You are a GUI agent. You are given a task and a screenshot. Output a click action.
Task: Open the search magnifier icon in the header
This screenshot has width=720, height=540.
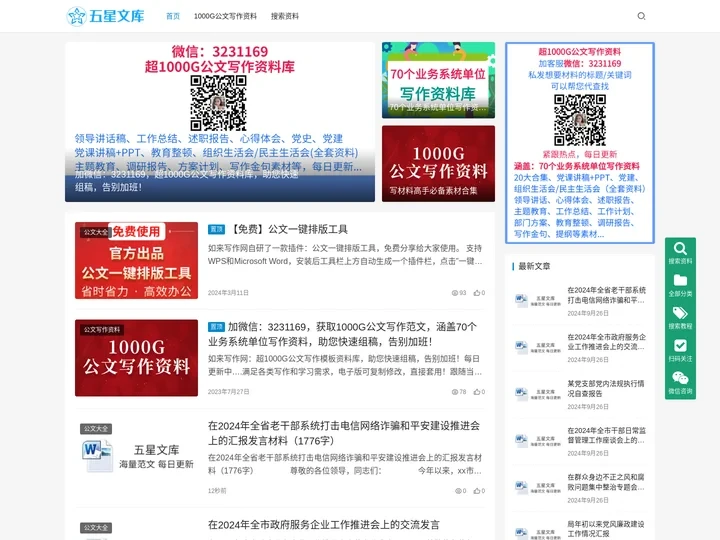[x=641, y=16]
